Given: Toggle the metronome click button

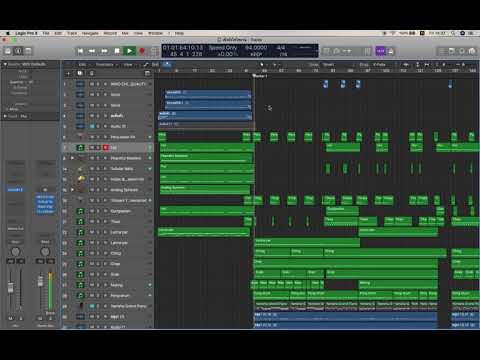Looking at the screenshot, I should [391, 51].
